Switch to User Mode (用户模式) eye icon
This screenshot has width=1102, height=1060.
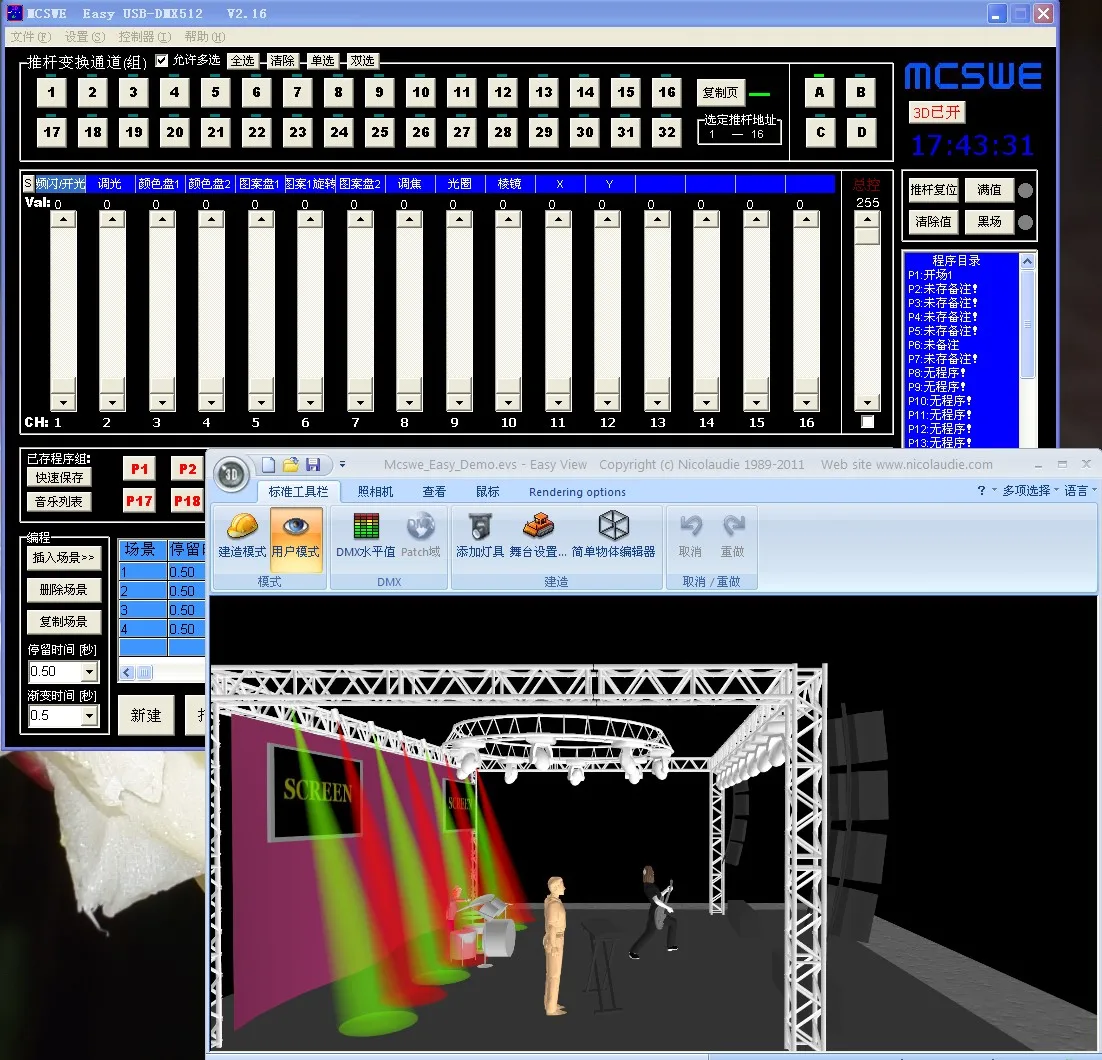tap(296, 526)
